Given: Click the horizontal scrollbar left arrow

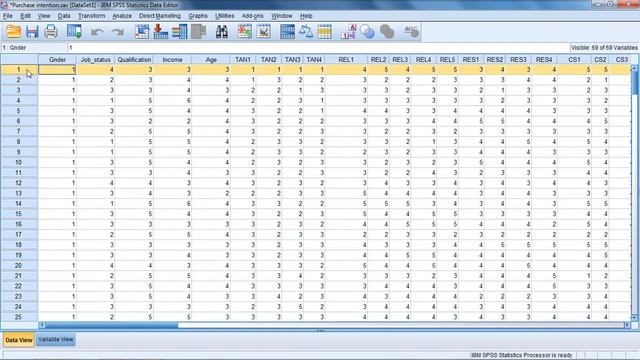Looking at the screenshot, I should pyautogui.click(x=42, y=325).
